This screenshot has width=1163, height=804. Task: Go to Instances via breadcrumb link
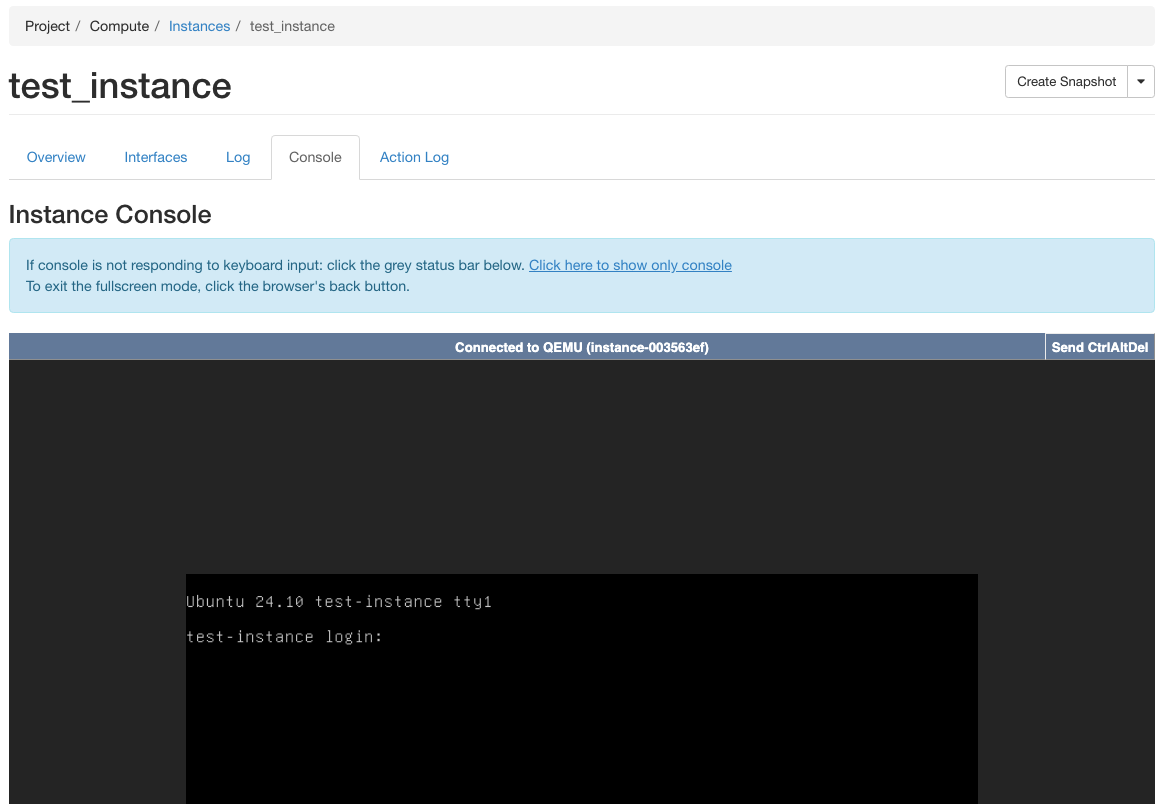pos(200,26)
